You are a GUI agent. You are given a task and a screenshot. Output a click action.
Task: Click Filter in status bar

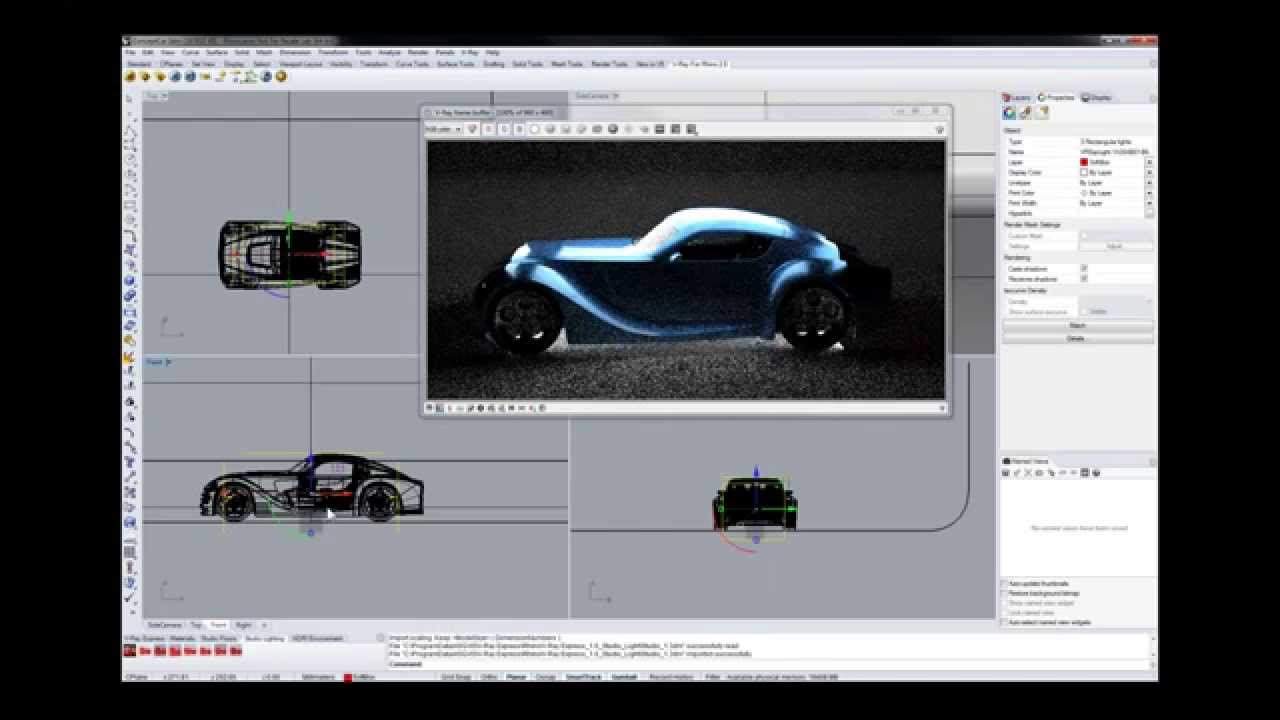pyautogui.click(x=712, y=677)
